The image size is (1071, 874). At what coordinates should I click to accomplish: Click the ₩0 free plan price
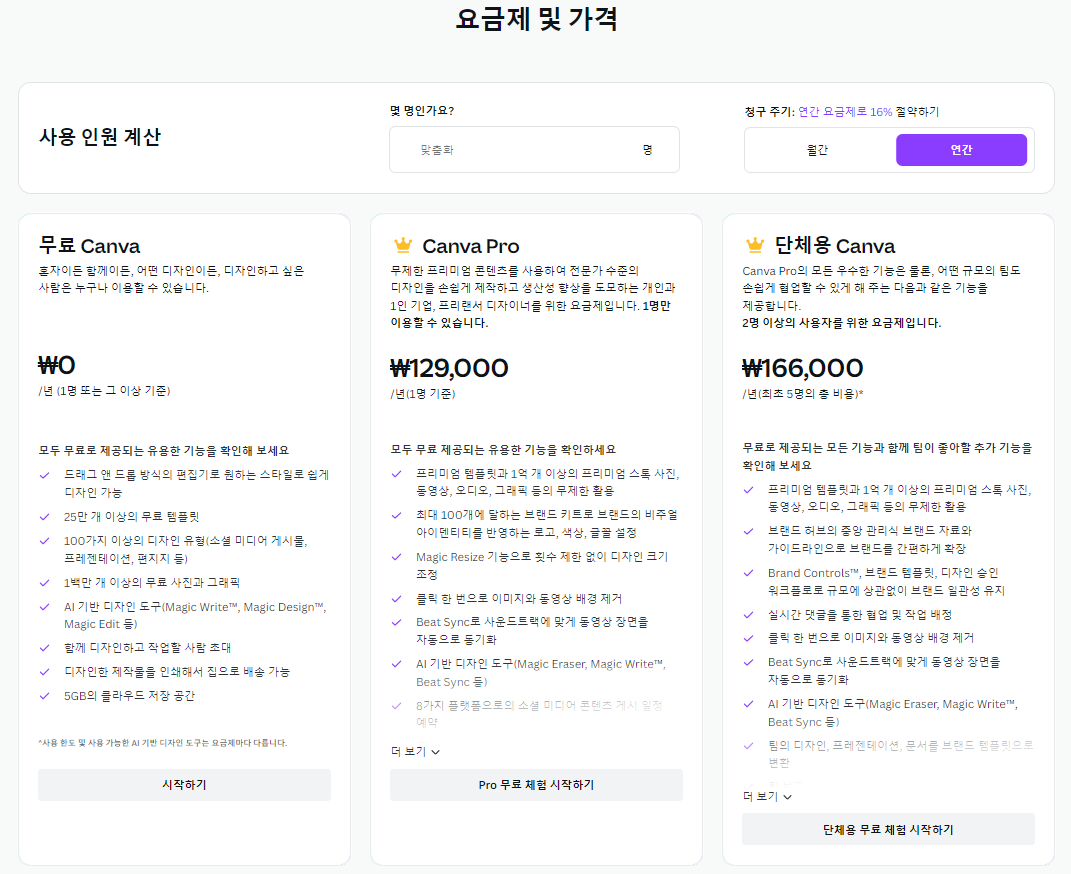(x=57, y=365)
